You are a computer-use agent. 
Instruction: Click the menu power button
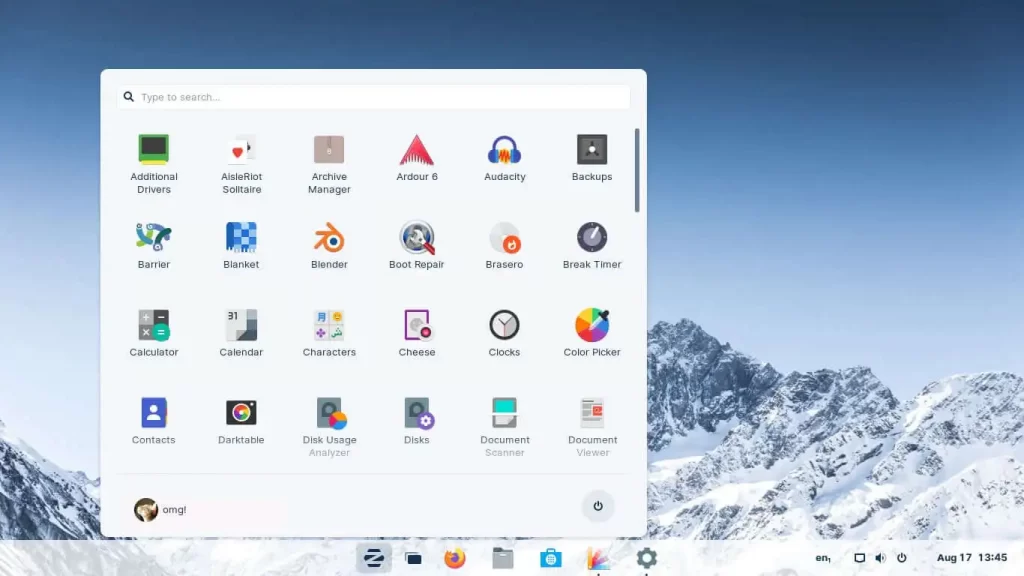598,506
